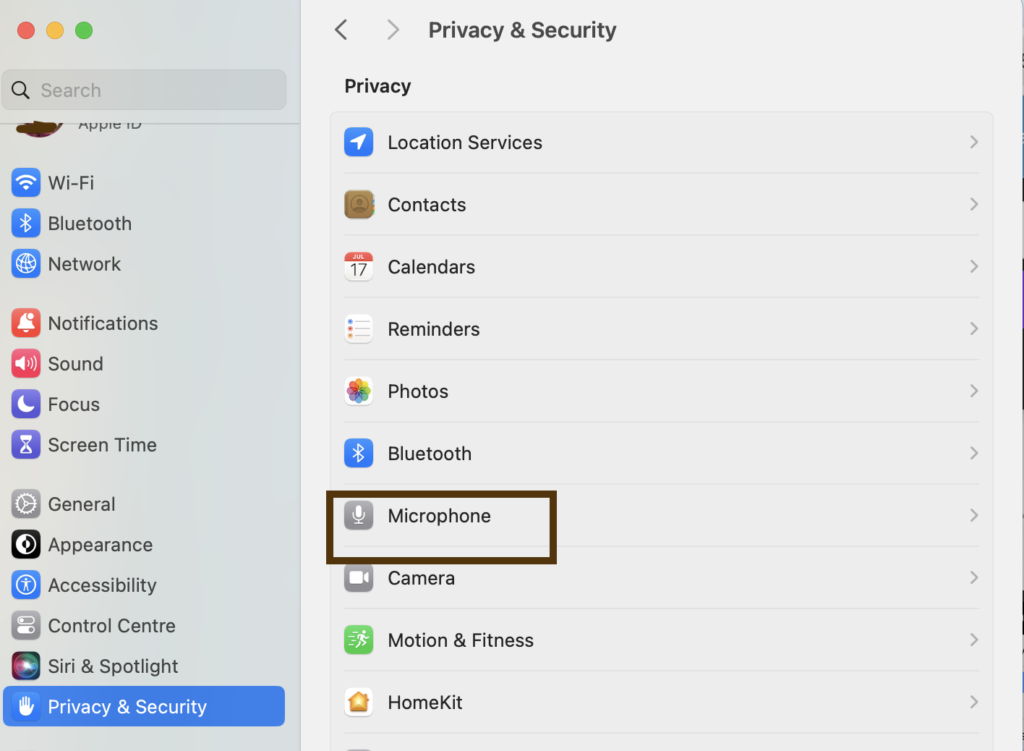The width and height of the screenshot is (1024, 751).
Task: Open Notifications in the sidebar
Action: pyautogui.click(x=102, y=323)
